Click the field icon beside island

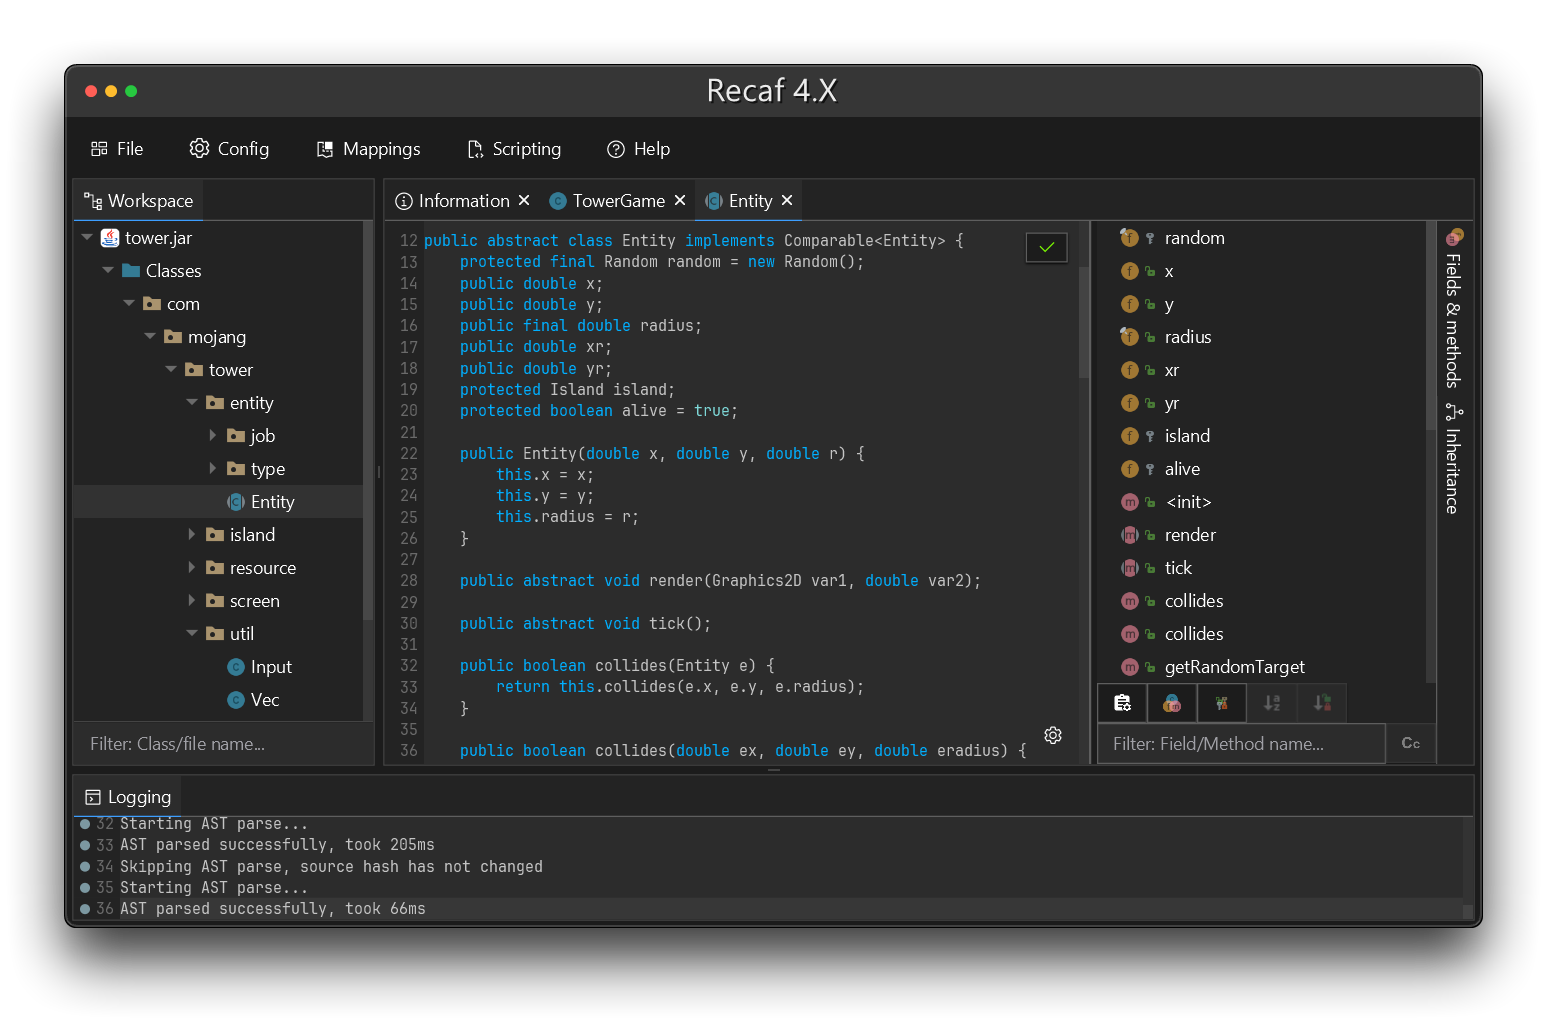pos(1129,436)
